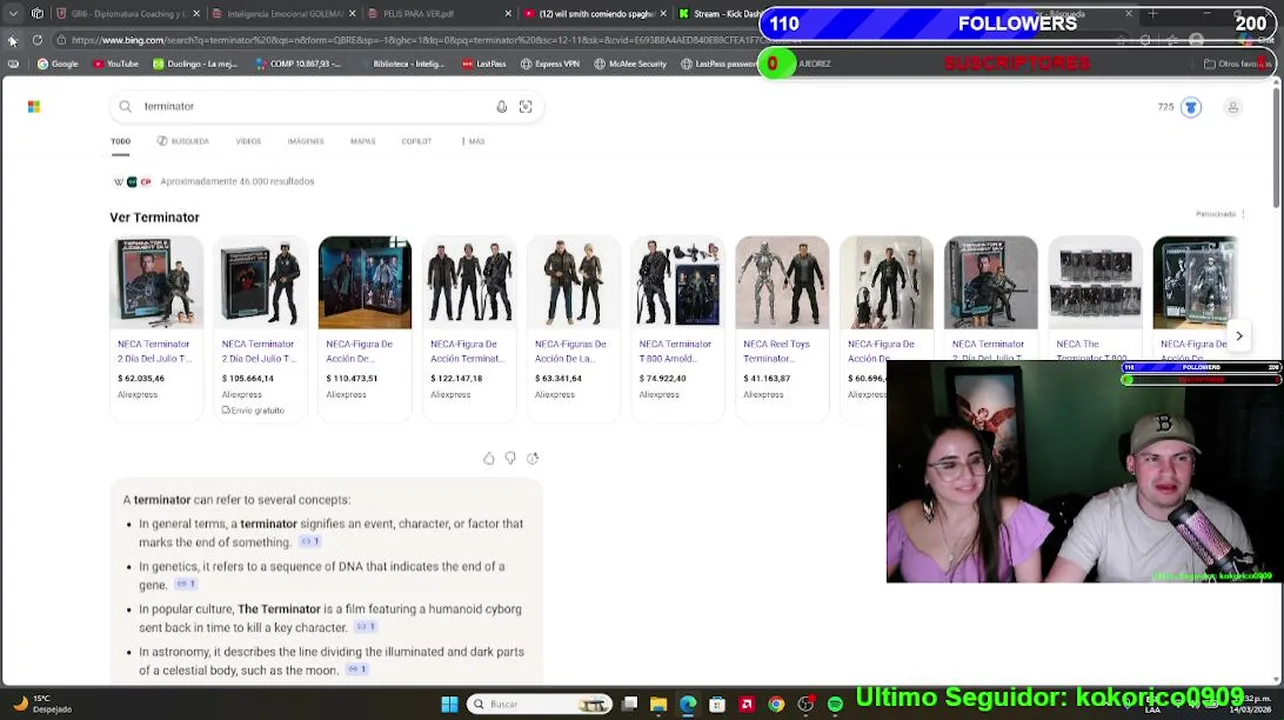Switch to the COPILOT tab
Screen dimensions: 1284x720
(416, 141)
